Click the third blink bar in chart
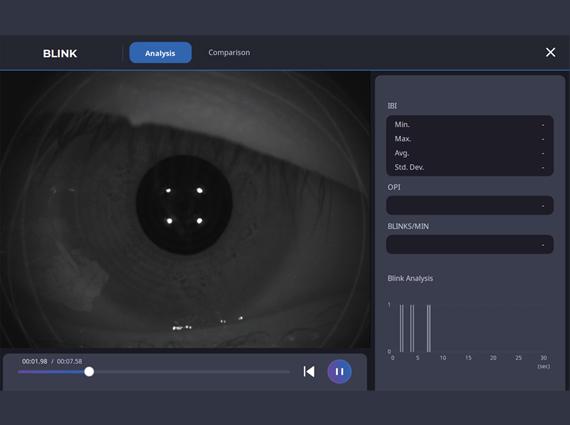Screen dimensions: 570x425 coord(429,328)
